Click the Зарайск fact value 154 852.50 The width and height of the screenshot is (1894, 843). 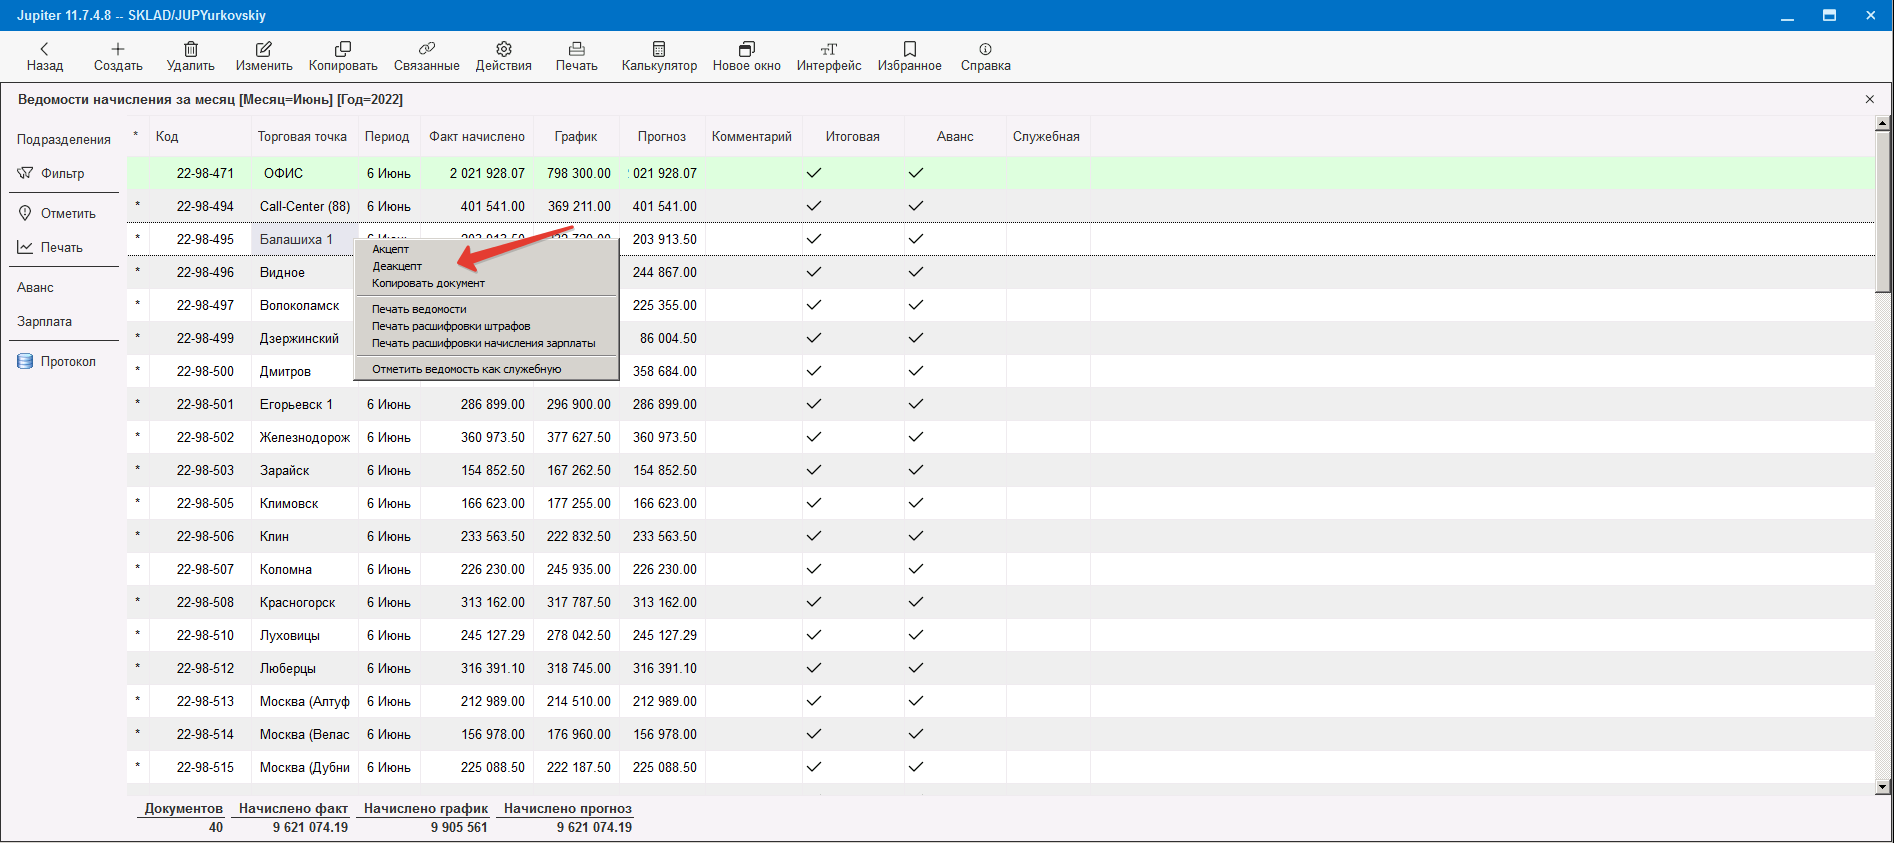point(493,470)
